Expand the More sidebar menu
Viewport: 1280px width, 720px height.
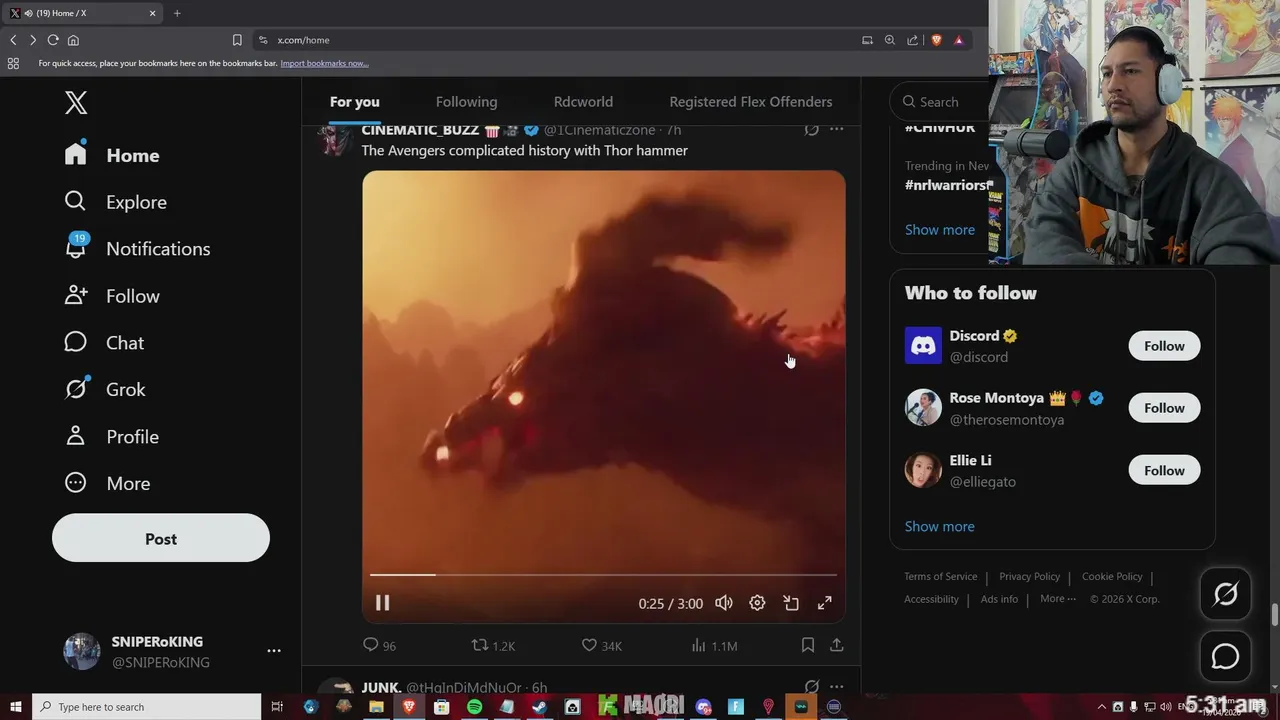(107, 483)
